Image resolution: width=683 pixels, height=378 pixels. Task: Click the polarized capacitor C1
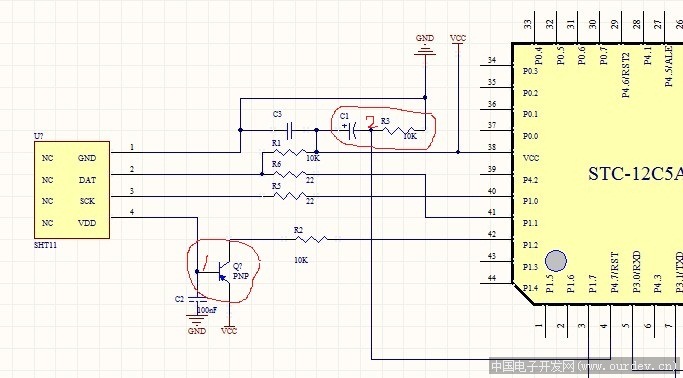click(352, 130)
